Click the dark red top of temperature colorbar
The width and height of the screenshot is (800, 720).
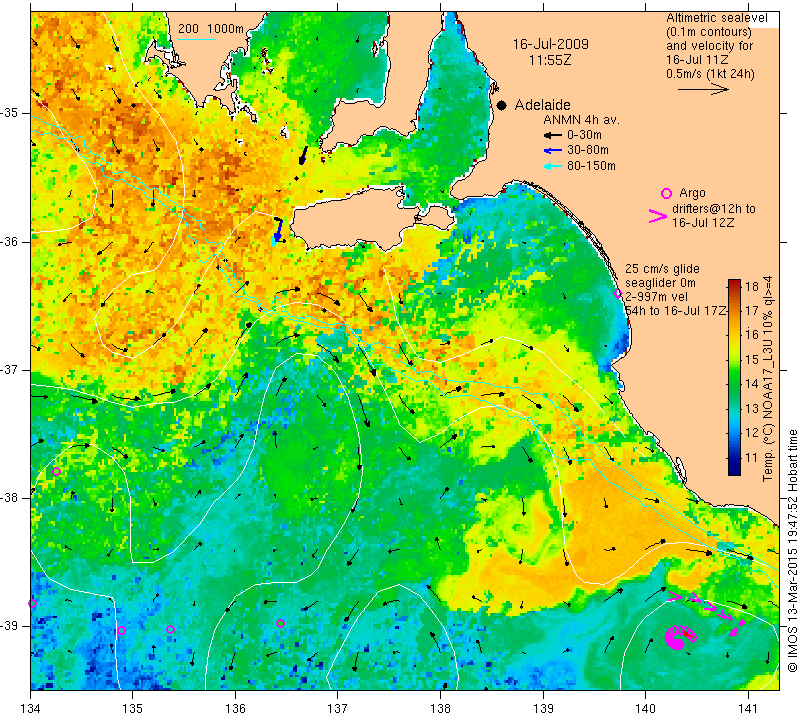[734, 284]
